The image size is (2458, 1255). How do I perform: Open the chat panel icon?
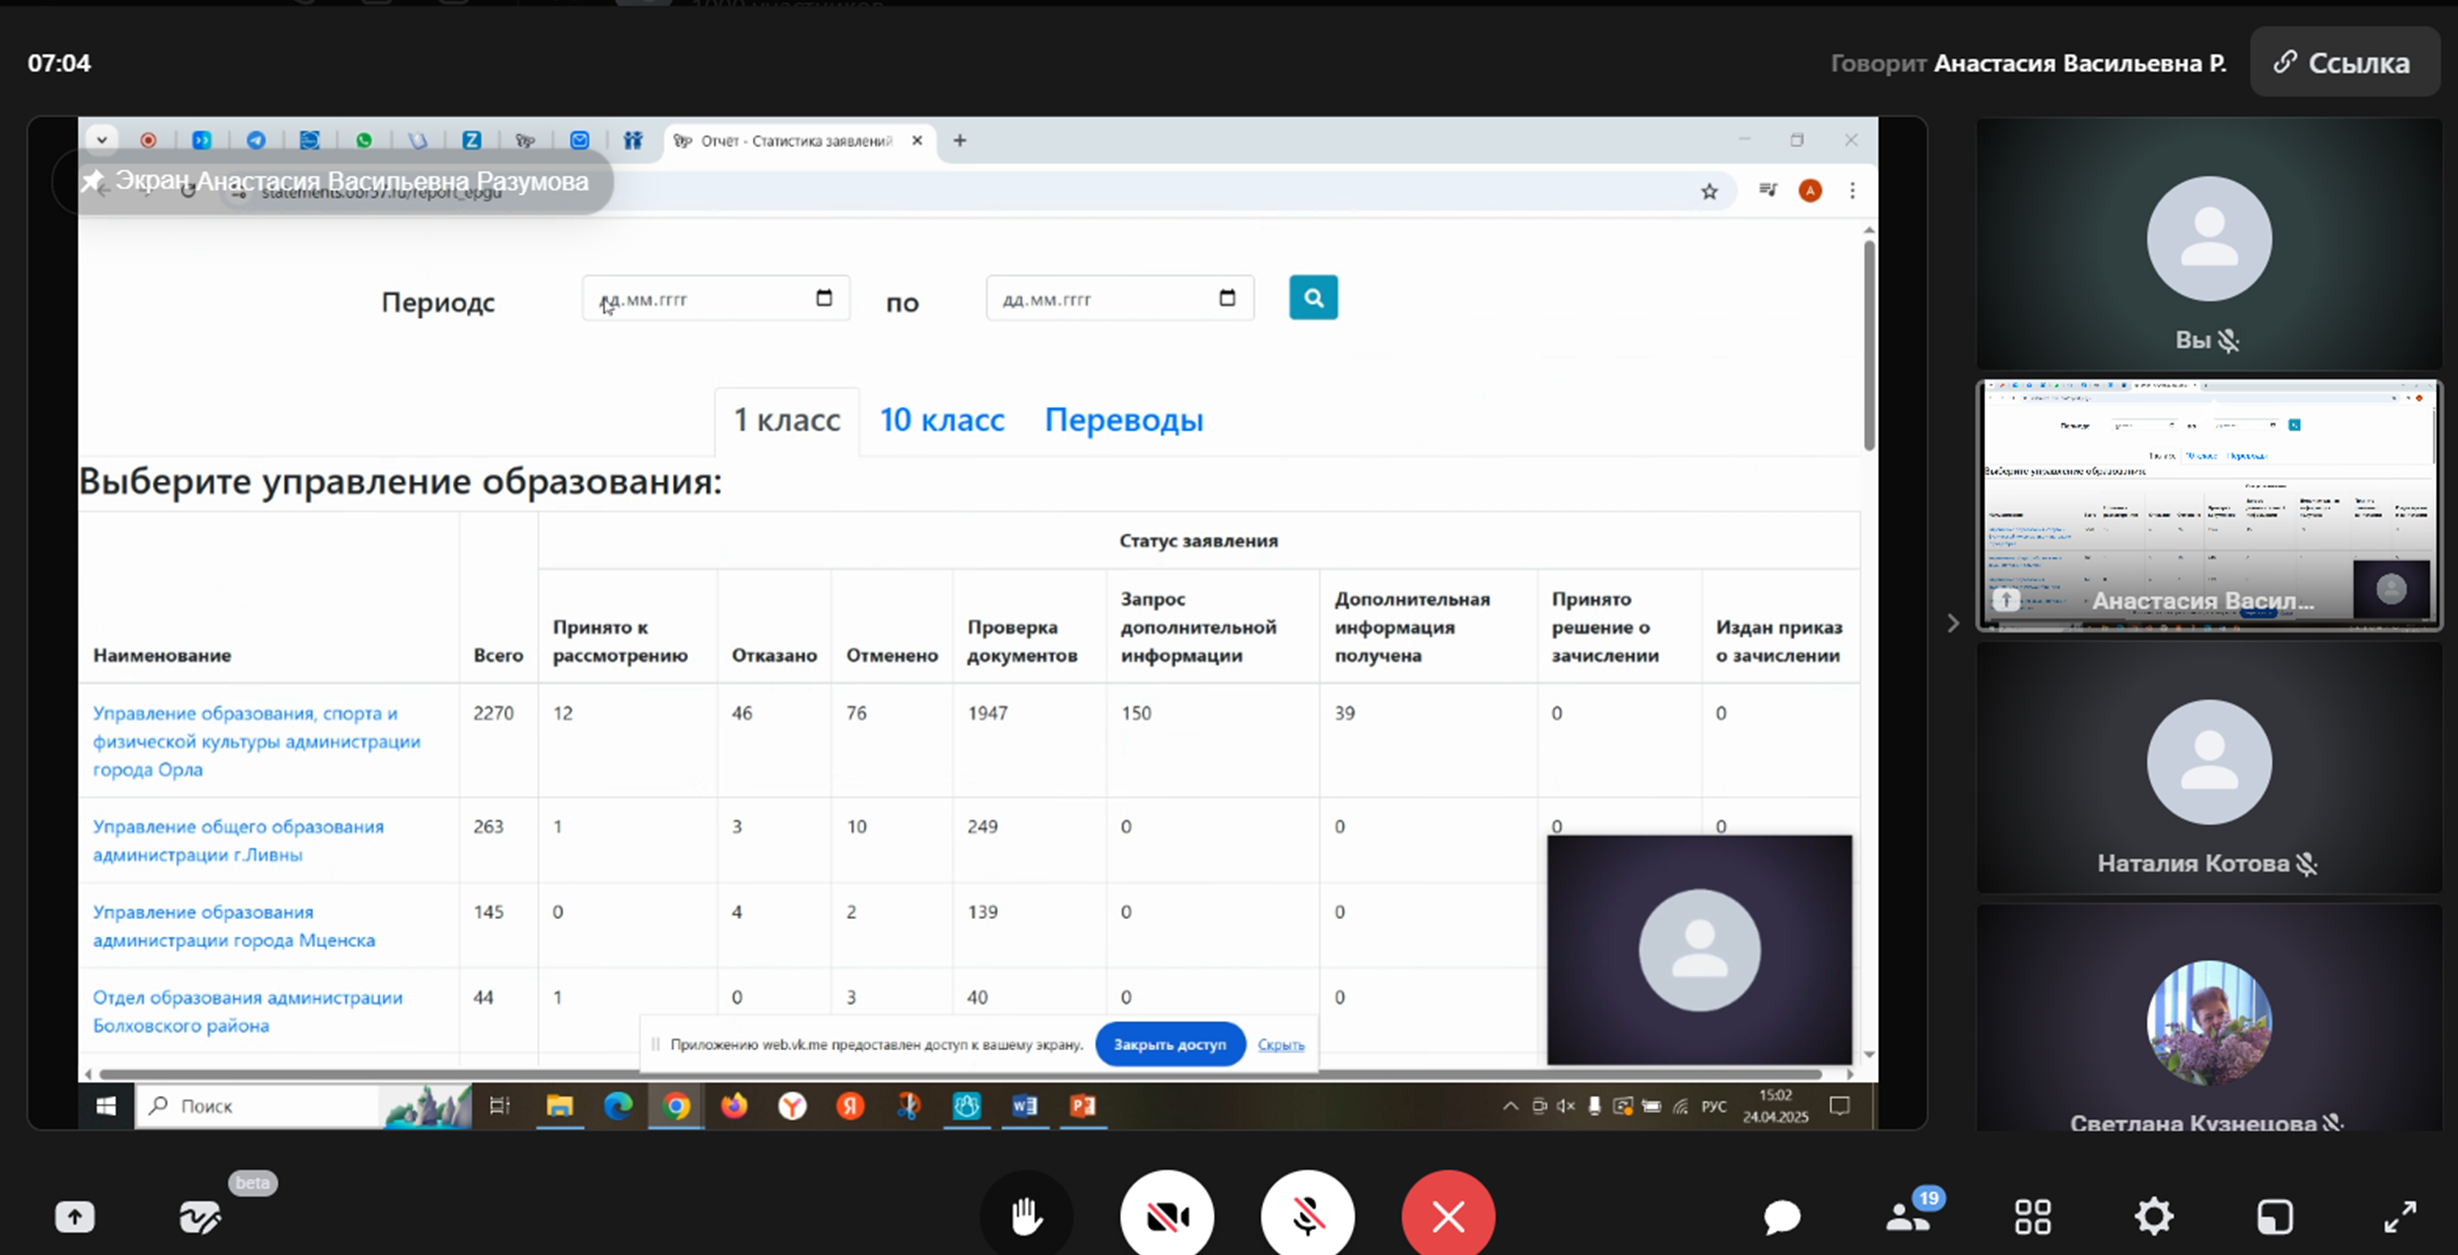coord(1782,1217)
